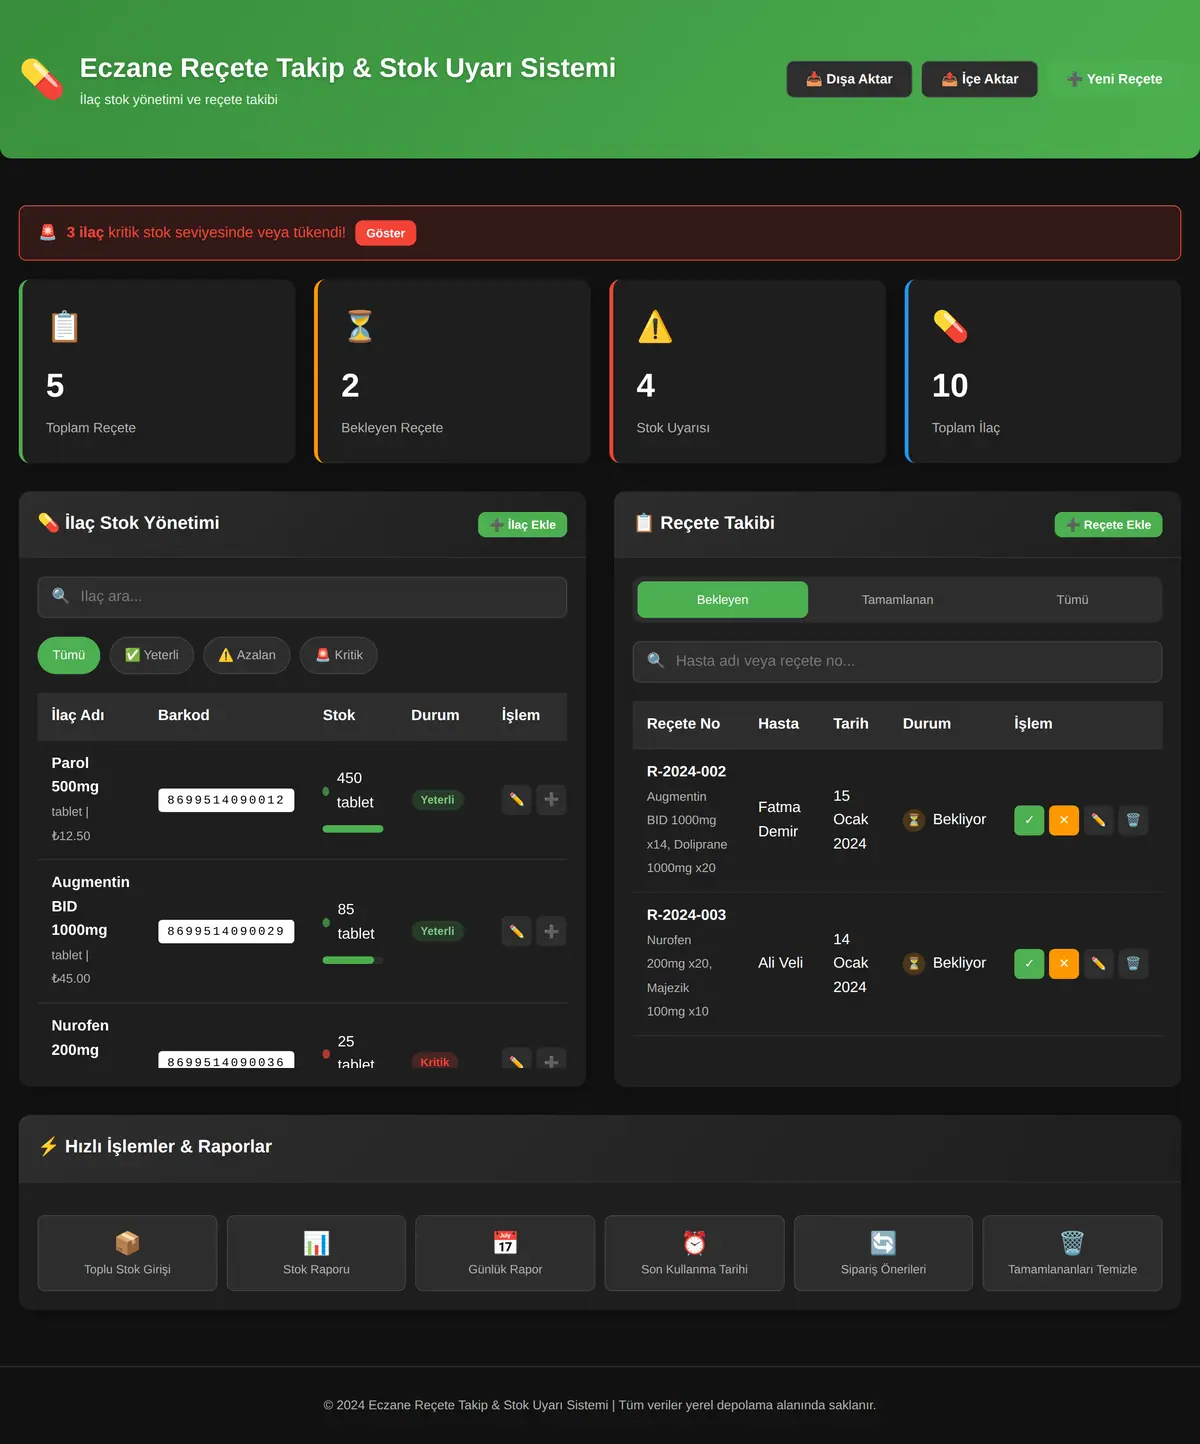Show the Tümü prescriptions tab
This screenshot has width=1200, height=1444.
pyautogui.click(x=1072, y=600)
